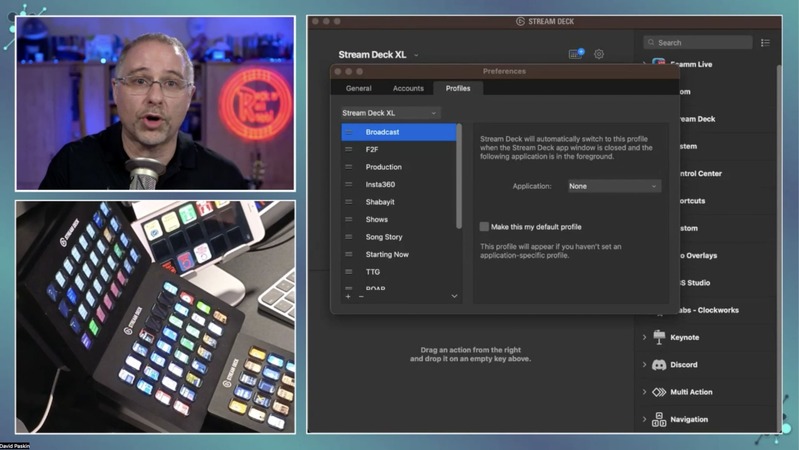
Task: Expand the Multi Action category
Action: (x=644, y=392)
